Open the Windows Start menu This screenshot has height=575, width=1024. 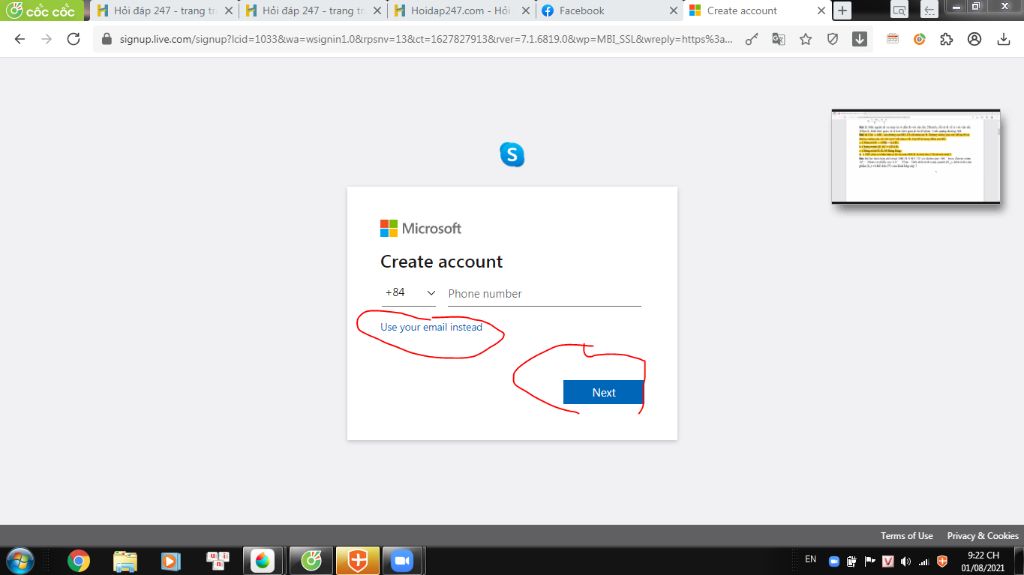20,561
